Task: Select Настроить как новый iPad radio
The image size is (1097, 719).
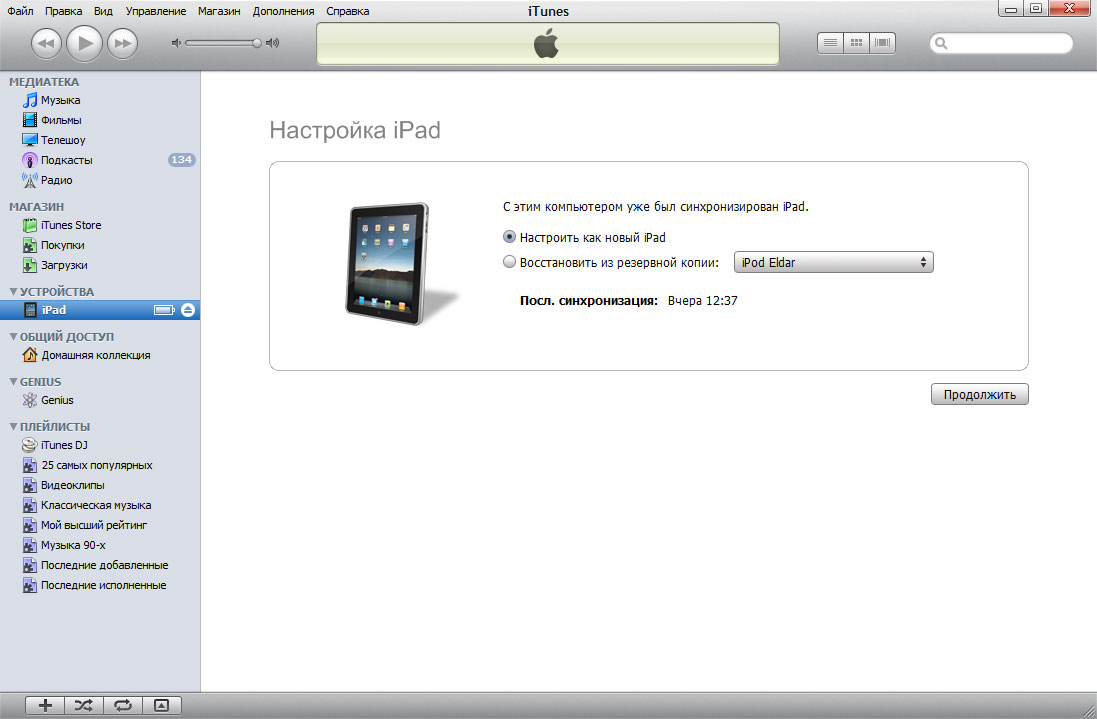Action: 509,237
